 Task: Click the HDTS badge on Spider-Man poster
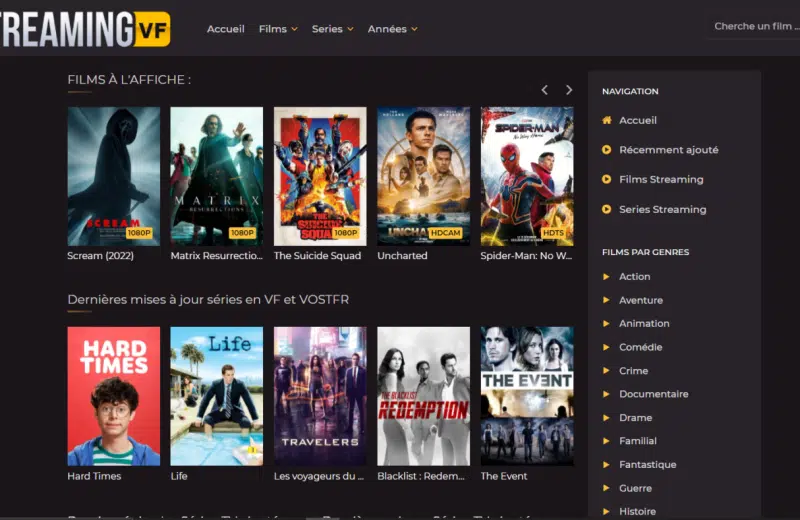click(x=554, y=233)
